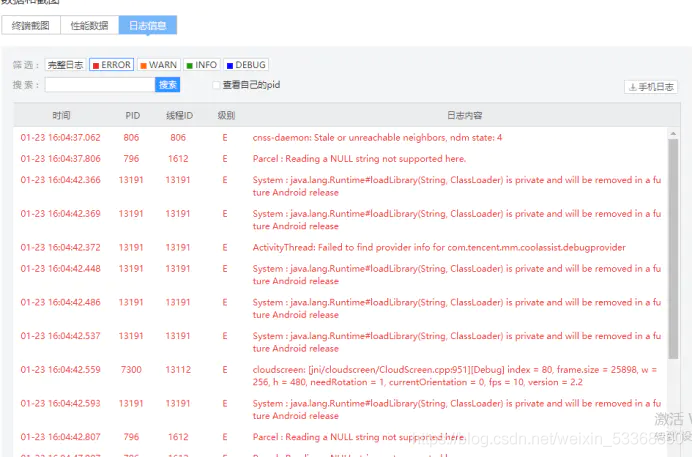693x457 pixels.
Task: Filter logs by WARN level
Action: pyautogui.click(x=159, y=65)
